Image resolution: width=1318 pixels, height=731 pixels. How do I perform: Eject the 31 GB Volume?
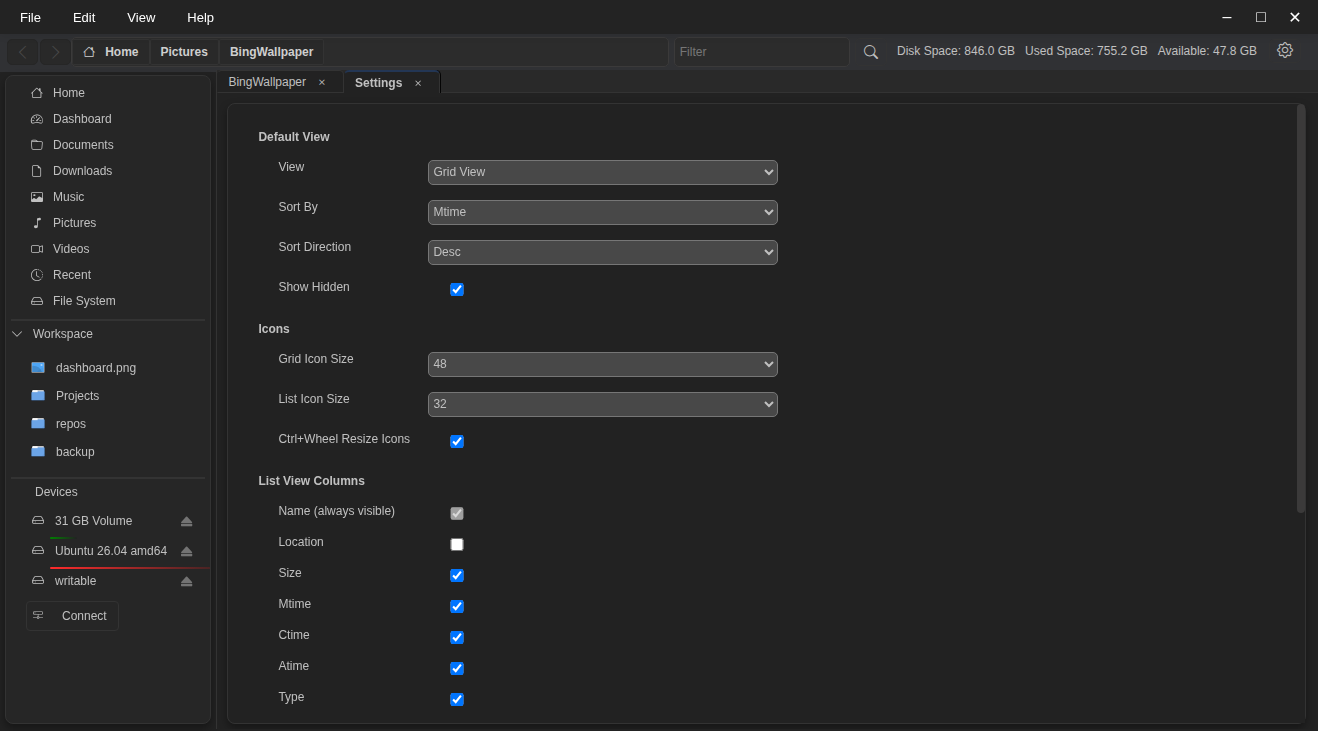click(186, 521)
